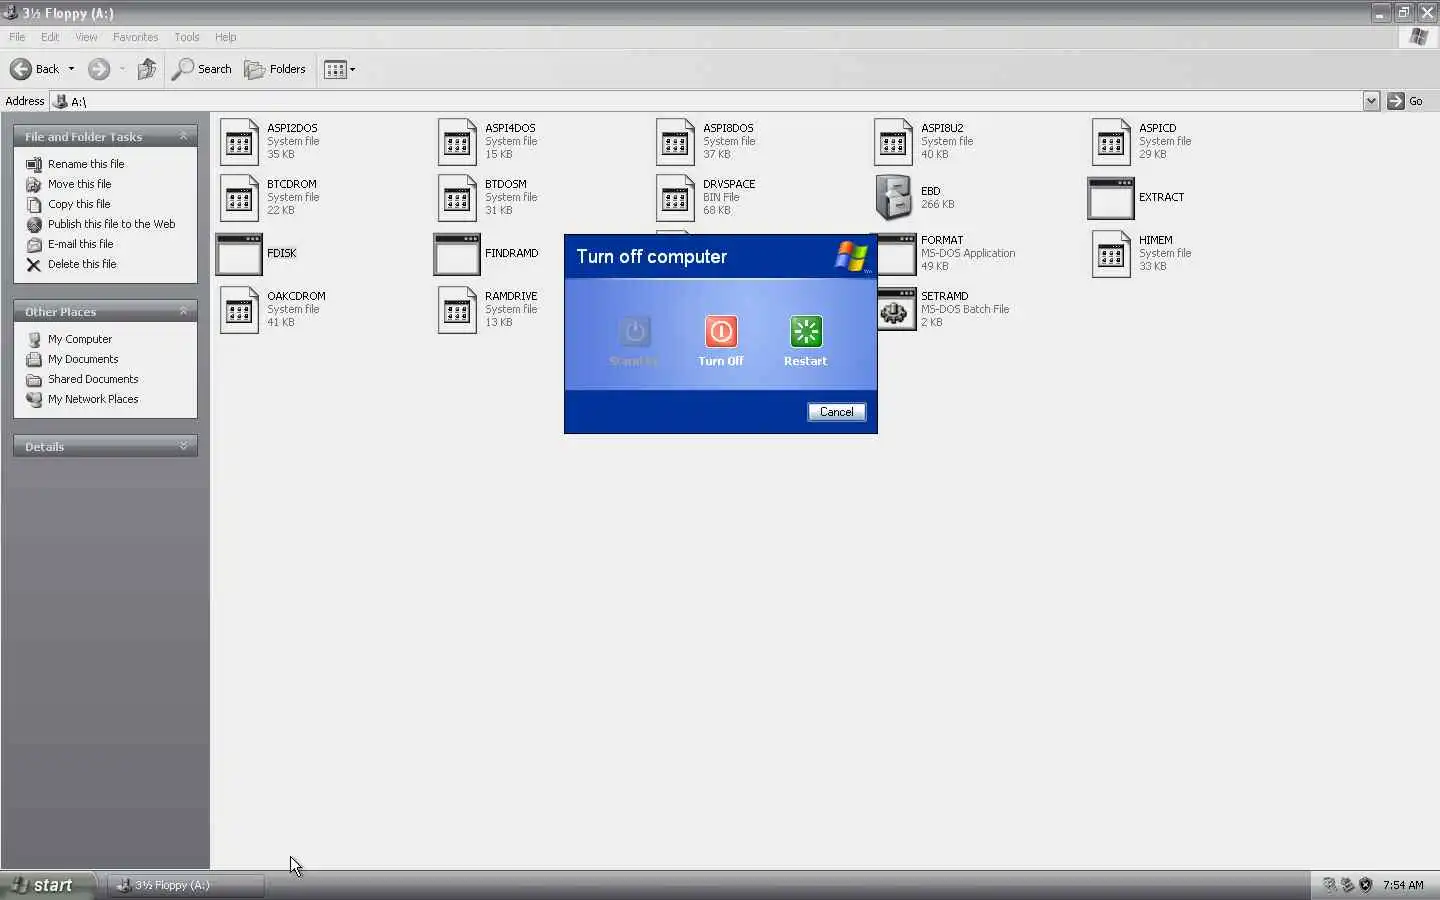
Task: Select the RAMDRIVE system file icon
Action: click(458, 310)
